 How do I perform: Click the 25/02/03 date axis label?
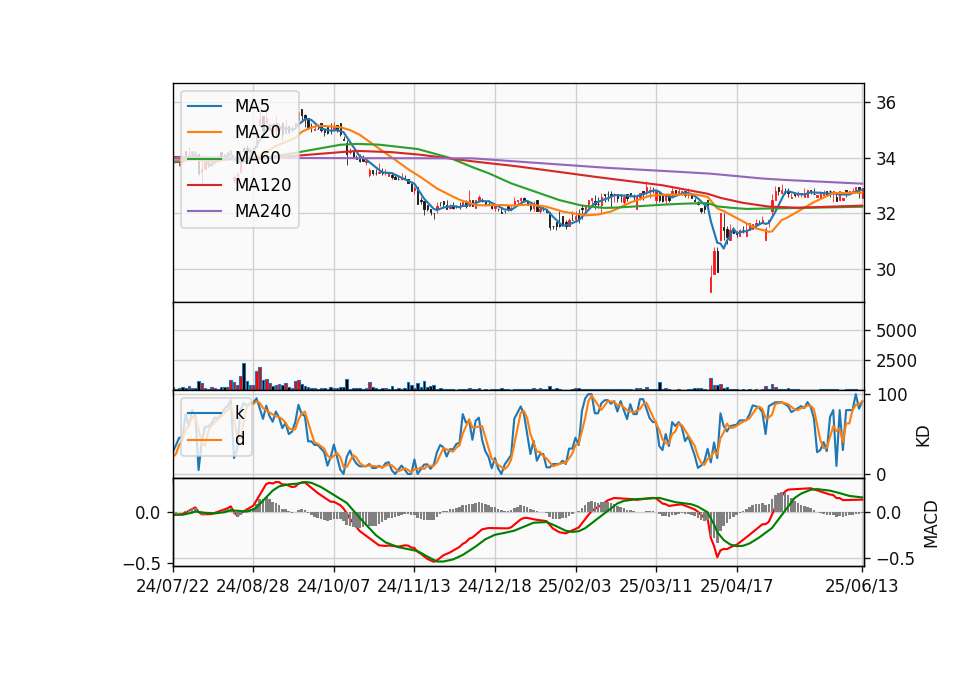[575, 586]
